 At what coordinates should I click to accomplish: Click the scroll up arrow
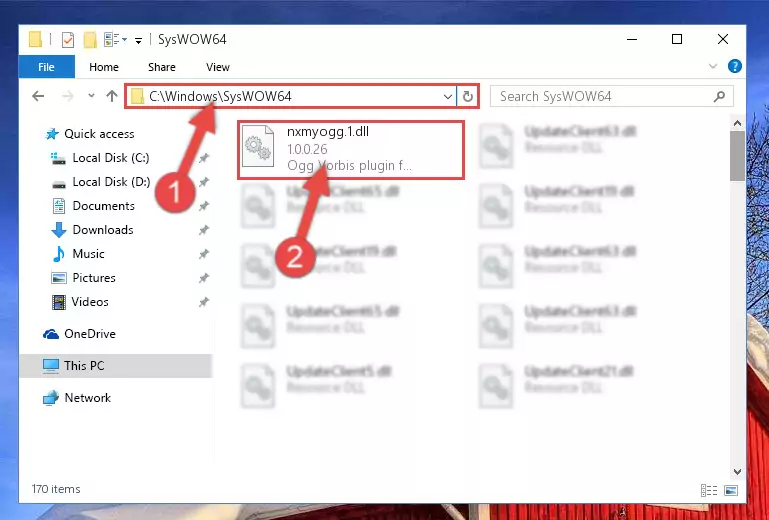click(x=737, y=123)
